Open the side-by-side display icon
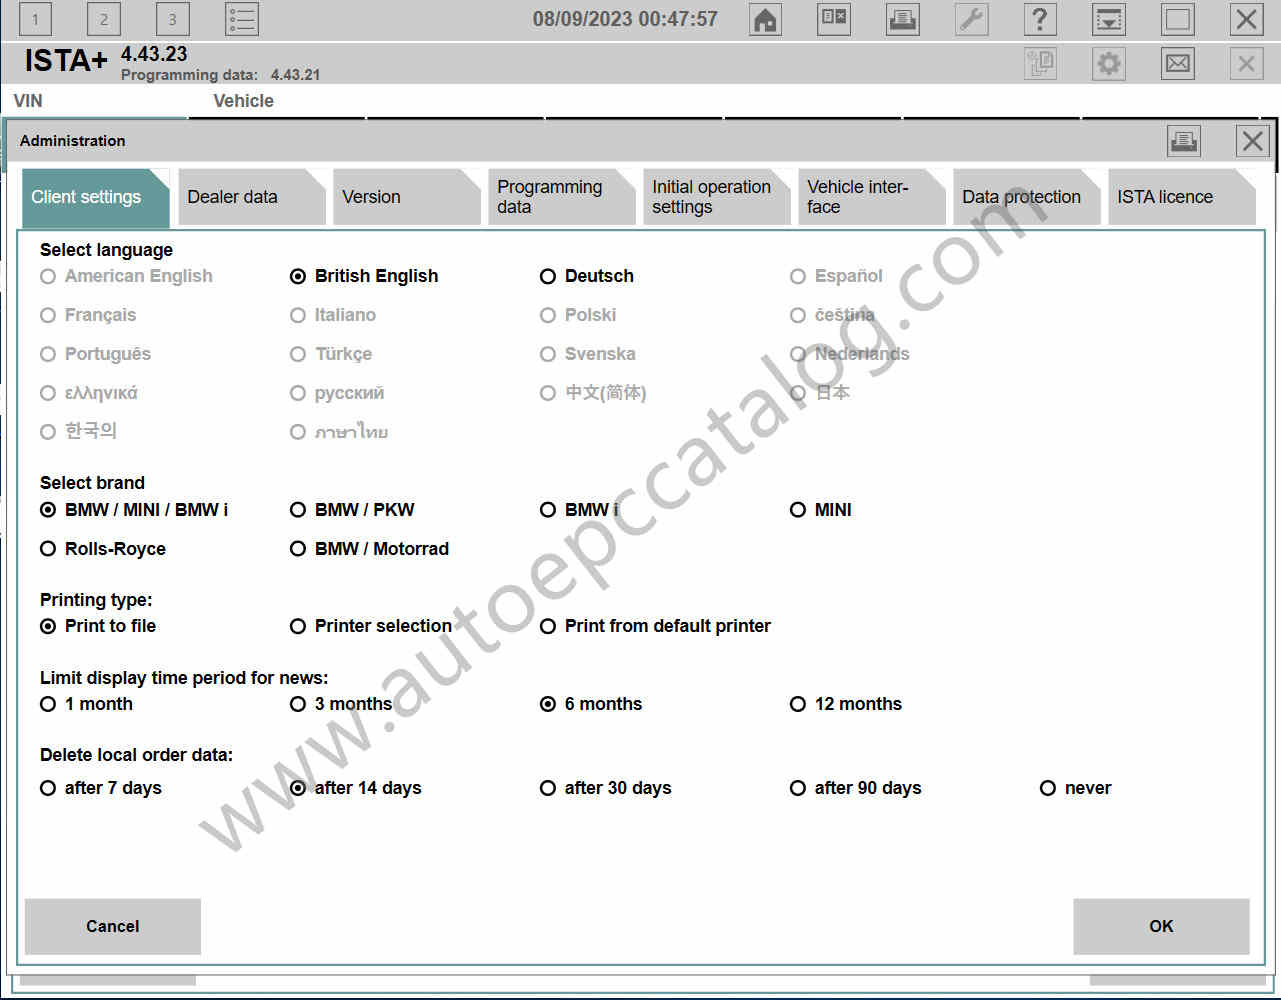 (x=834, y=19)
